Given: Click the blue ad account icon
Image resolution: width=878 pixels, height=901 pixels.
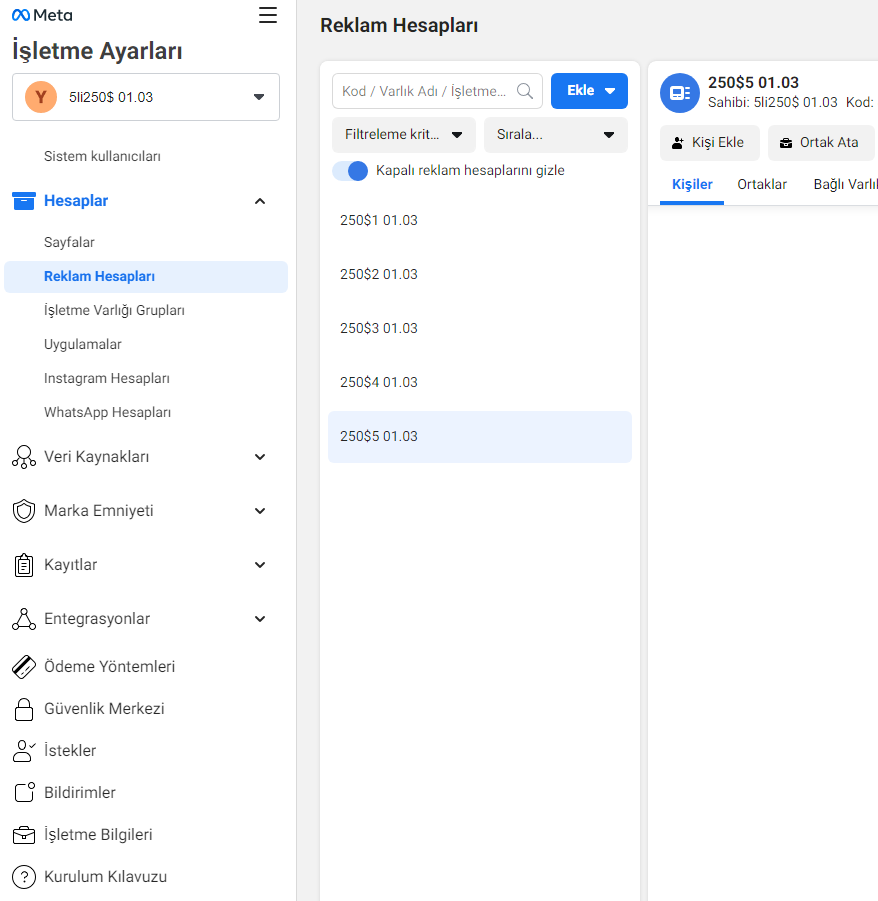Looking at the screenshot, I should 680,93.
